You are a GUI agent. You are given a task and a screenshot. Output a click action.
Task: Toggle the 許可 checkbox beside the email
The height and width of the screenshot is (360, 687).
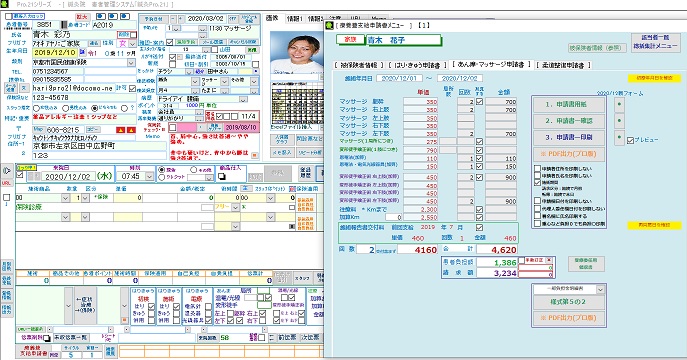coord(133,88)
